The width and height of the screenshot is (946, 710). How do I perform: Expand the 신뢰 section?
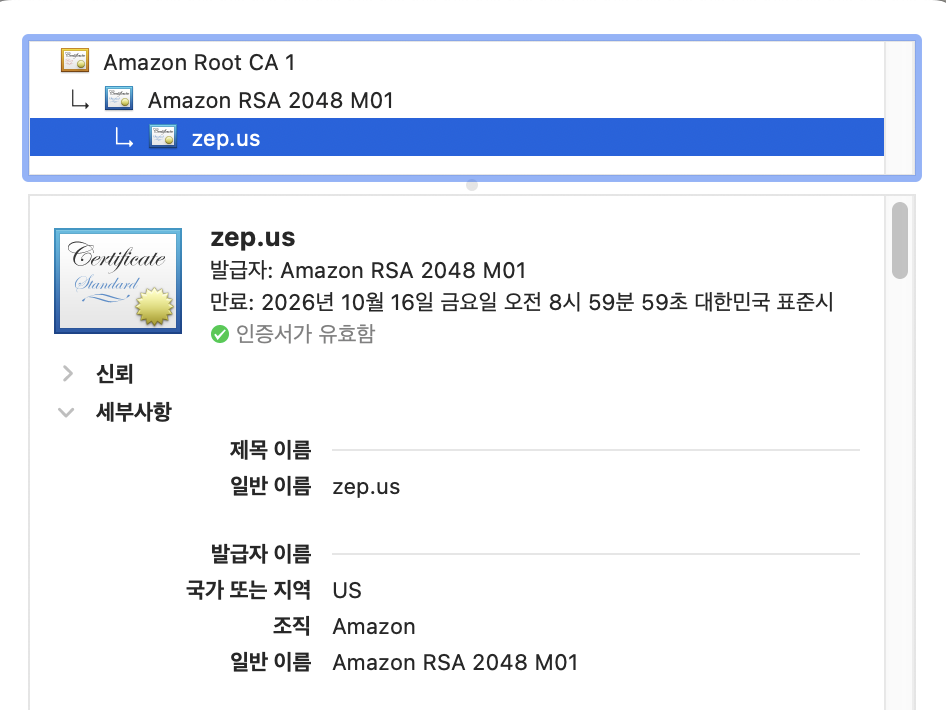[x=68, y=374]
